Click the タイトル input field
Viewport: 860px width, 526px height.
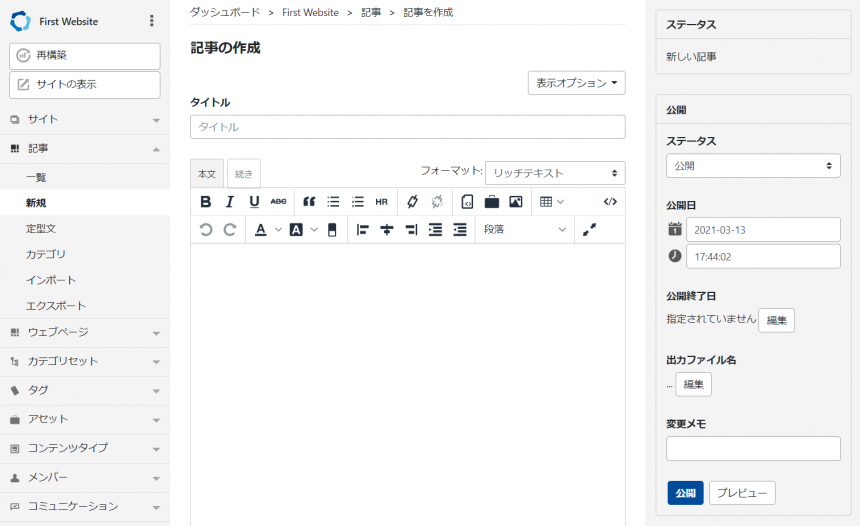click(x=408, y=127)
